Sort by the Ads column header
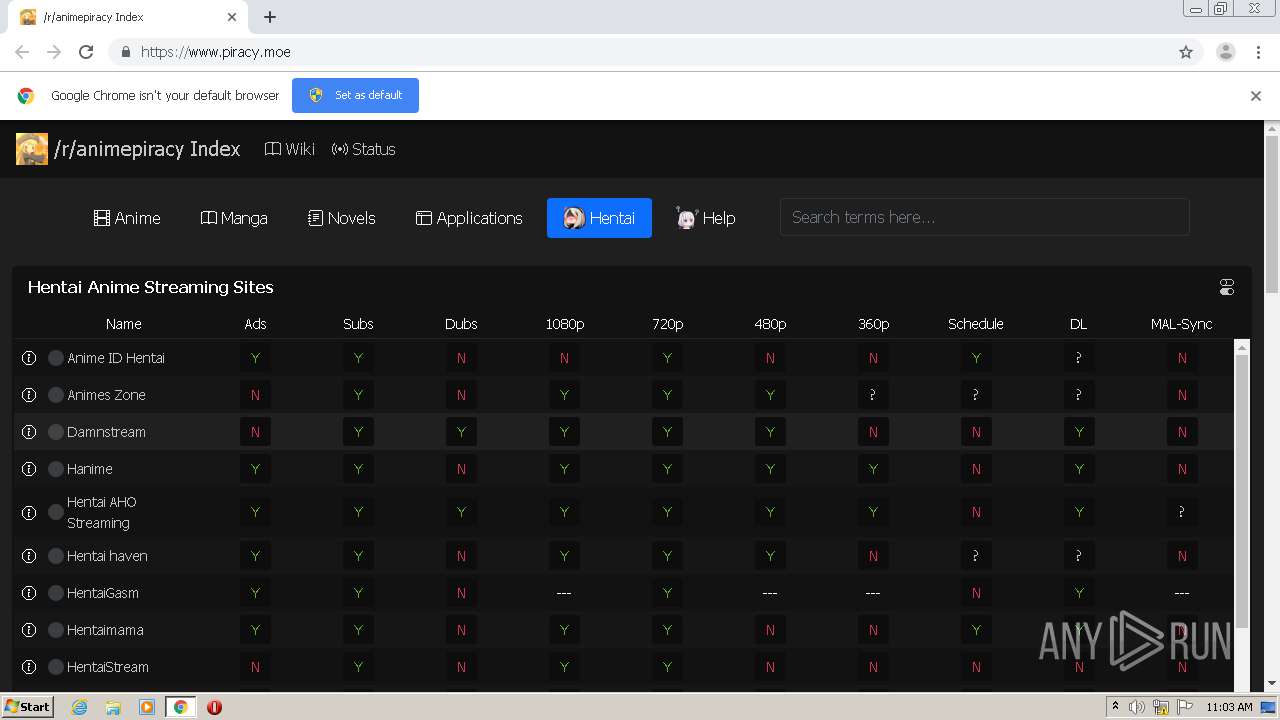 [255, 324]
